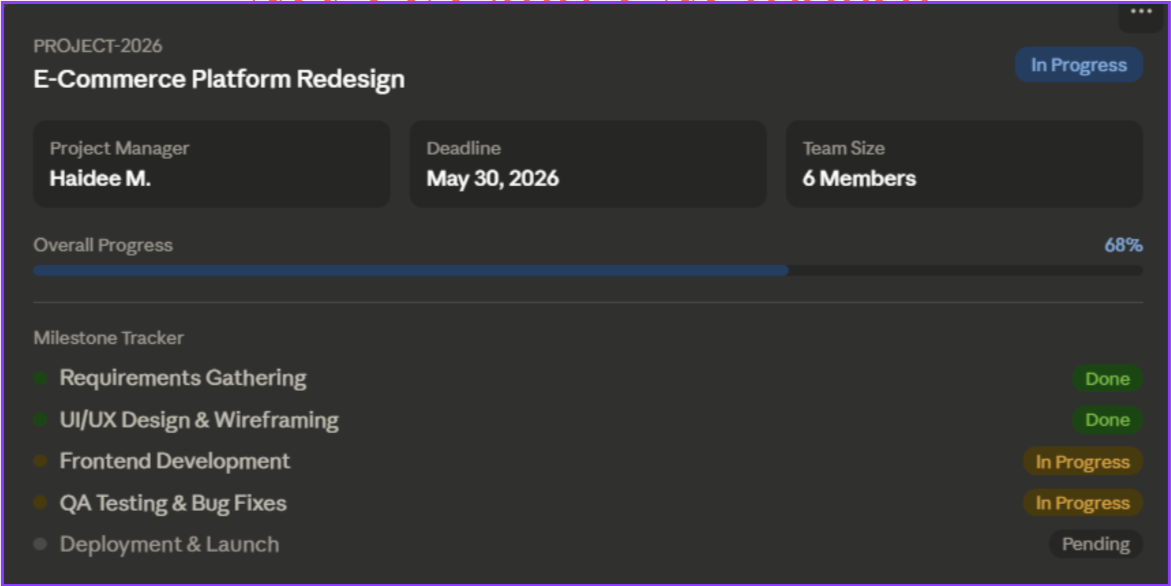Click the yellow dot beside Frontend Development
Viewport: 1171px width, 586px height.
pyautogui.click(x=41, y=461)
